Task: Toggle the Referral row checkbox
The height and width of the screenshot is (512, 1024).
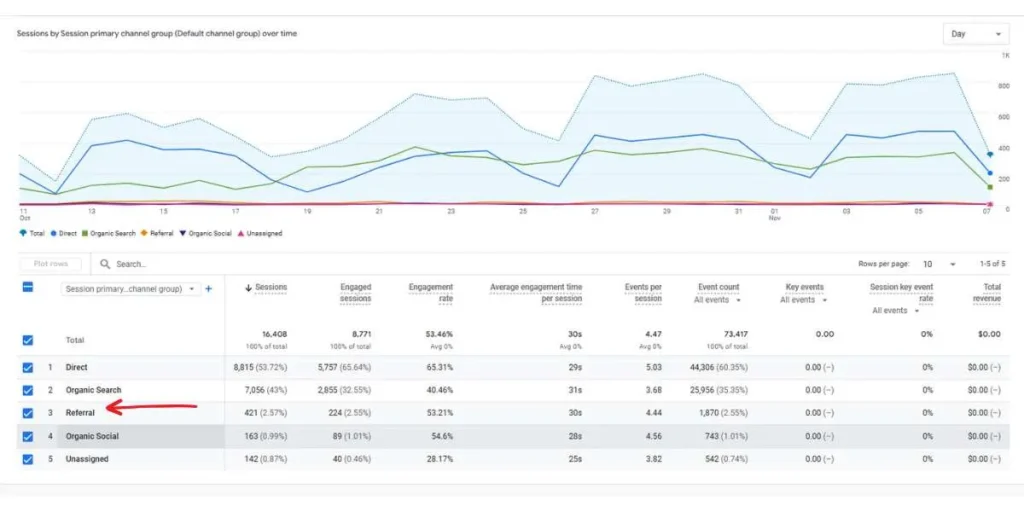Action: [x=28, y=413]
